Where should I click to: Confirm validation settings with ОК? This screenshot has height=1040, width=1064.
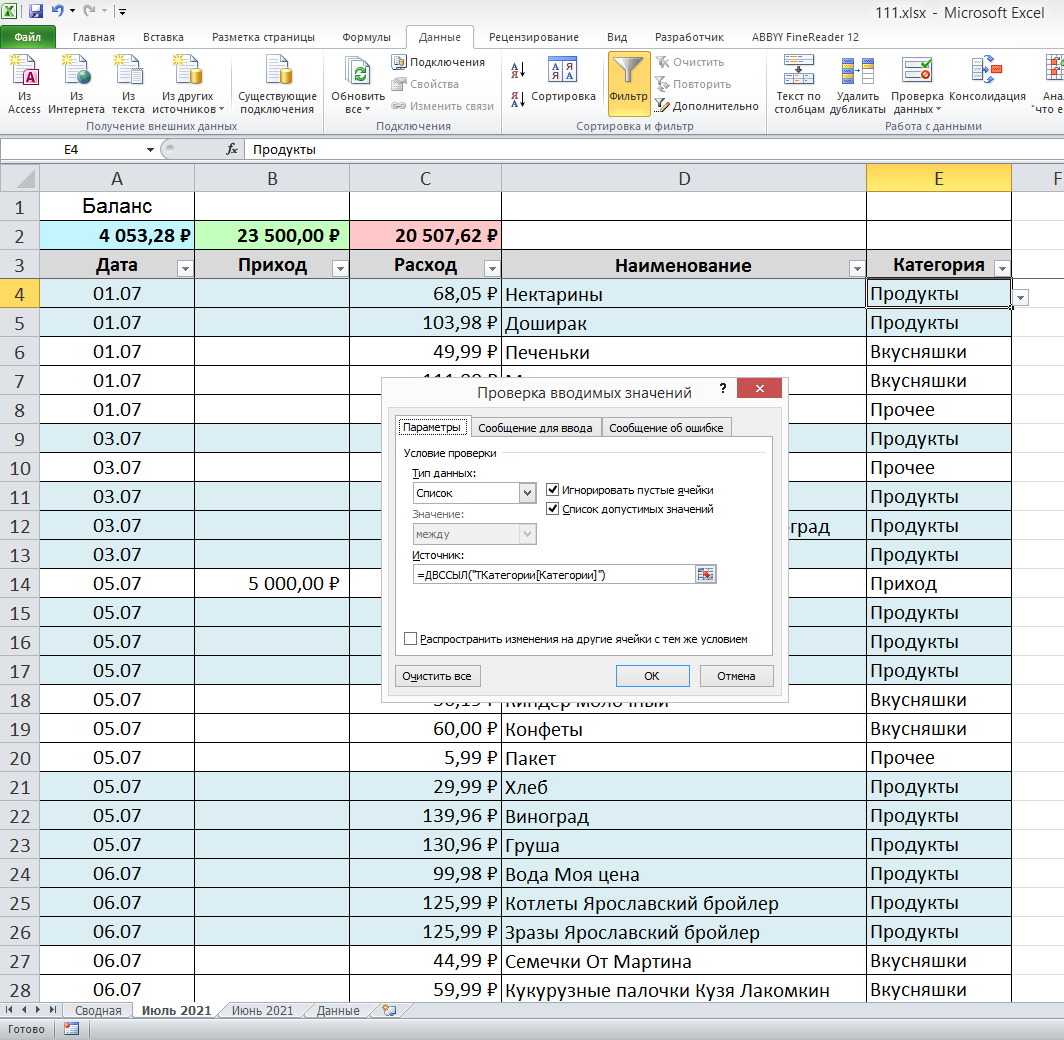click(x=652, y=676)
